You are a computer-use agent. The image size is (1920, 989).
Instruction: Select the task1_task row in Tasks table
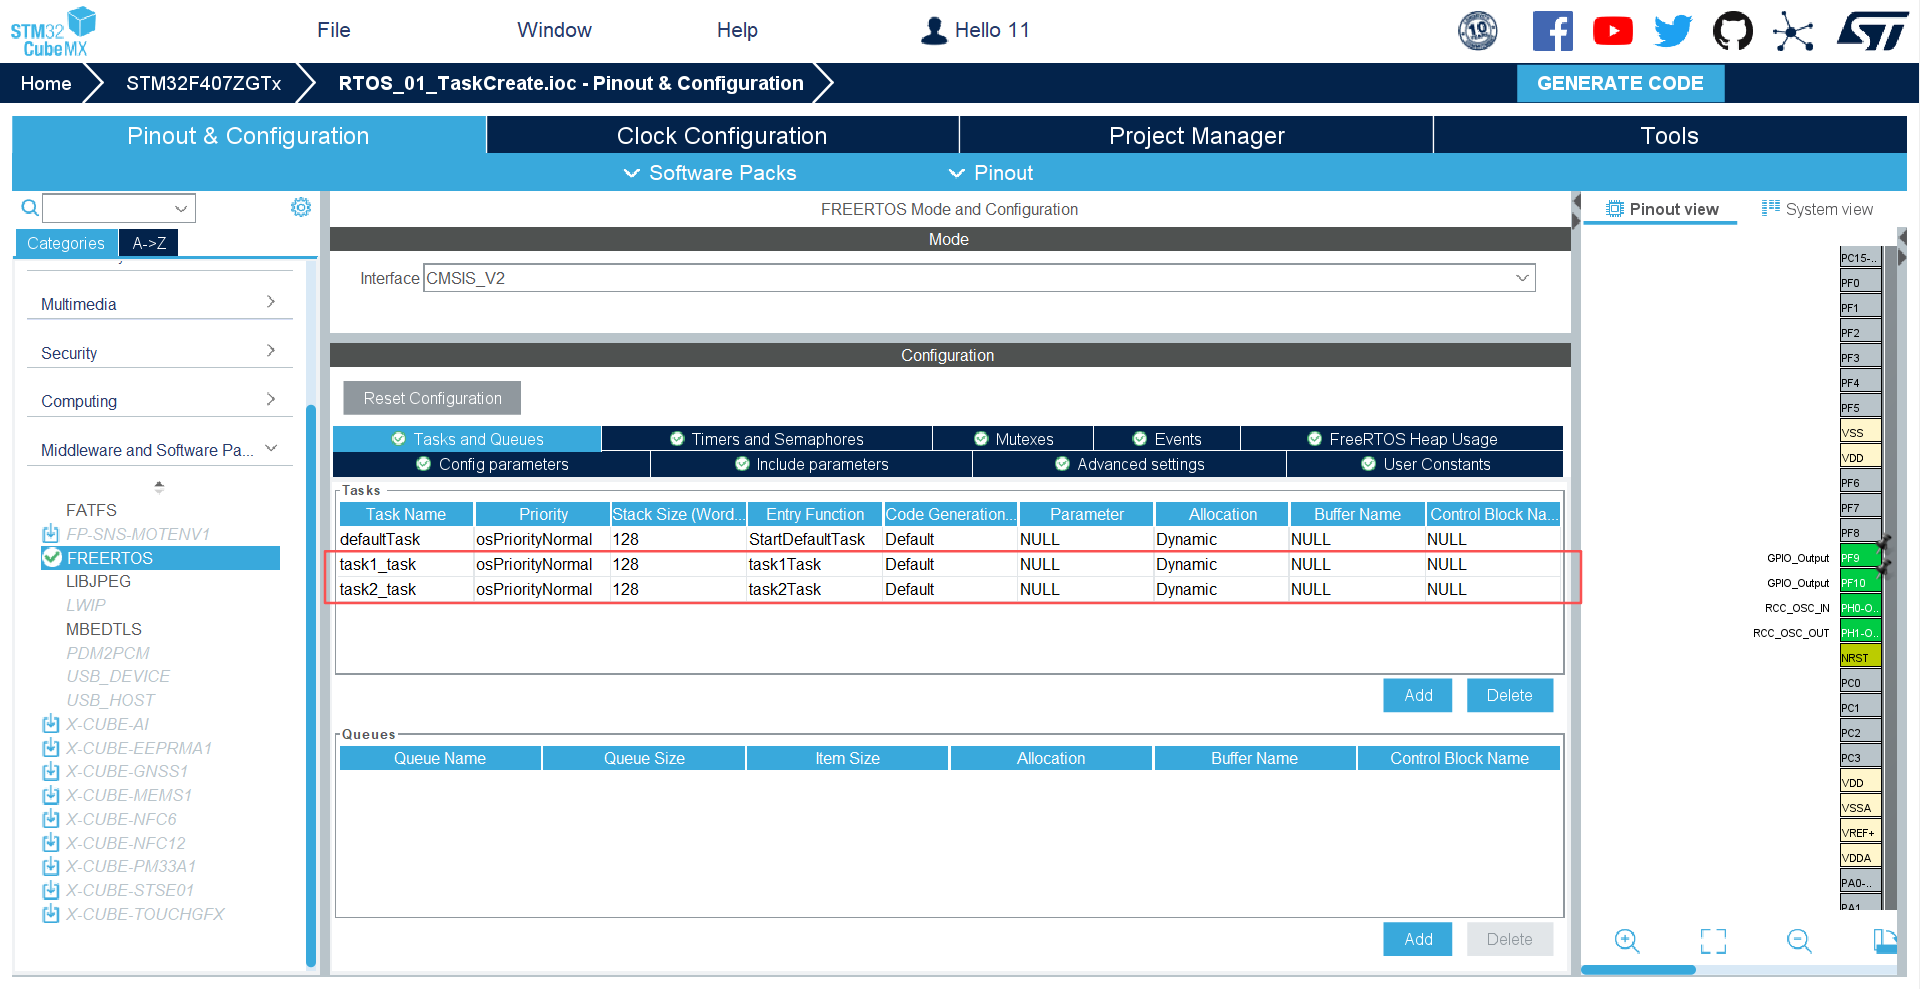pyautogui.click(x=950, y=564)
